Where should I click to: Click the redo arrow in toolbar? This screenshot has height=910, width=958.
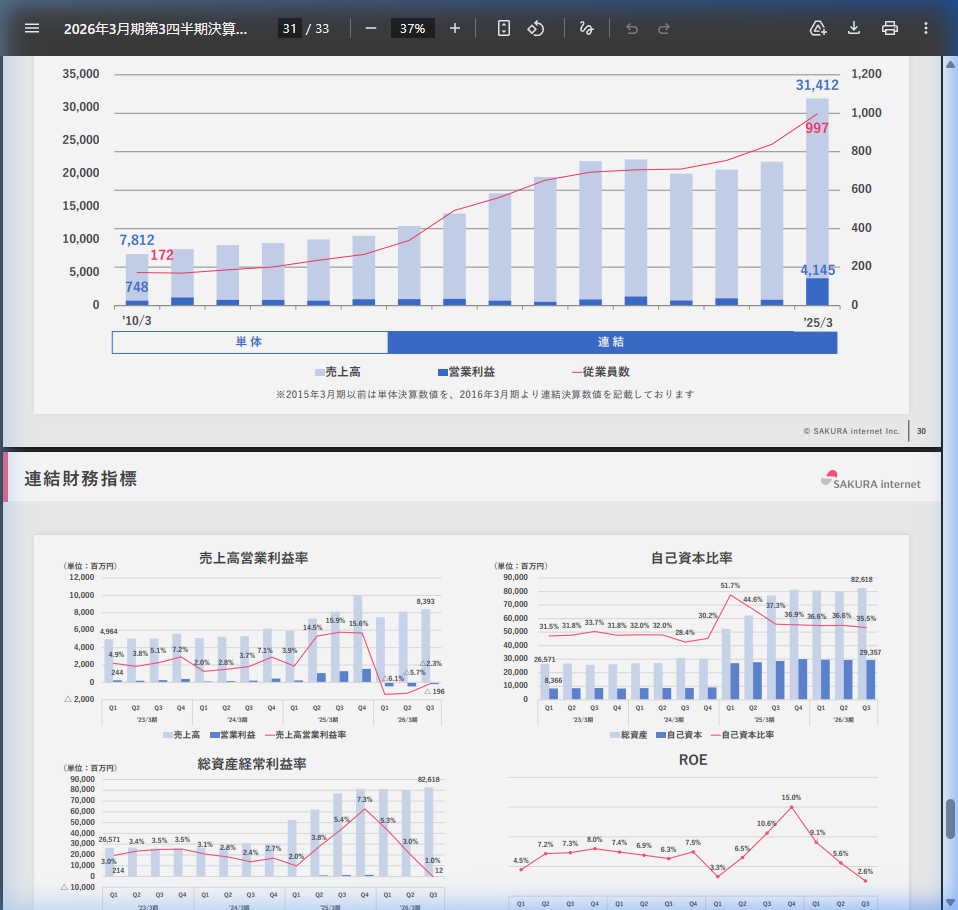tap(664, 28)
